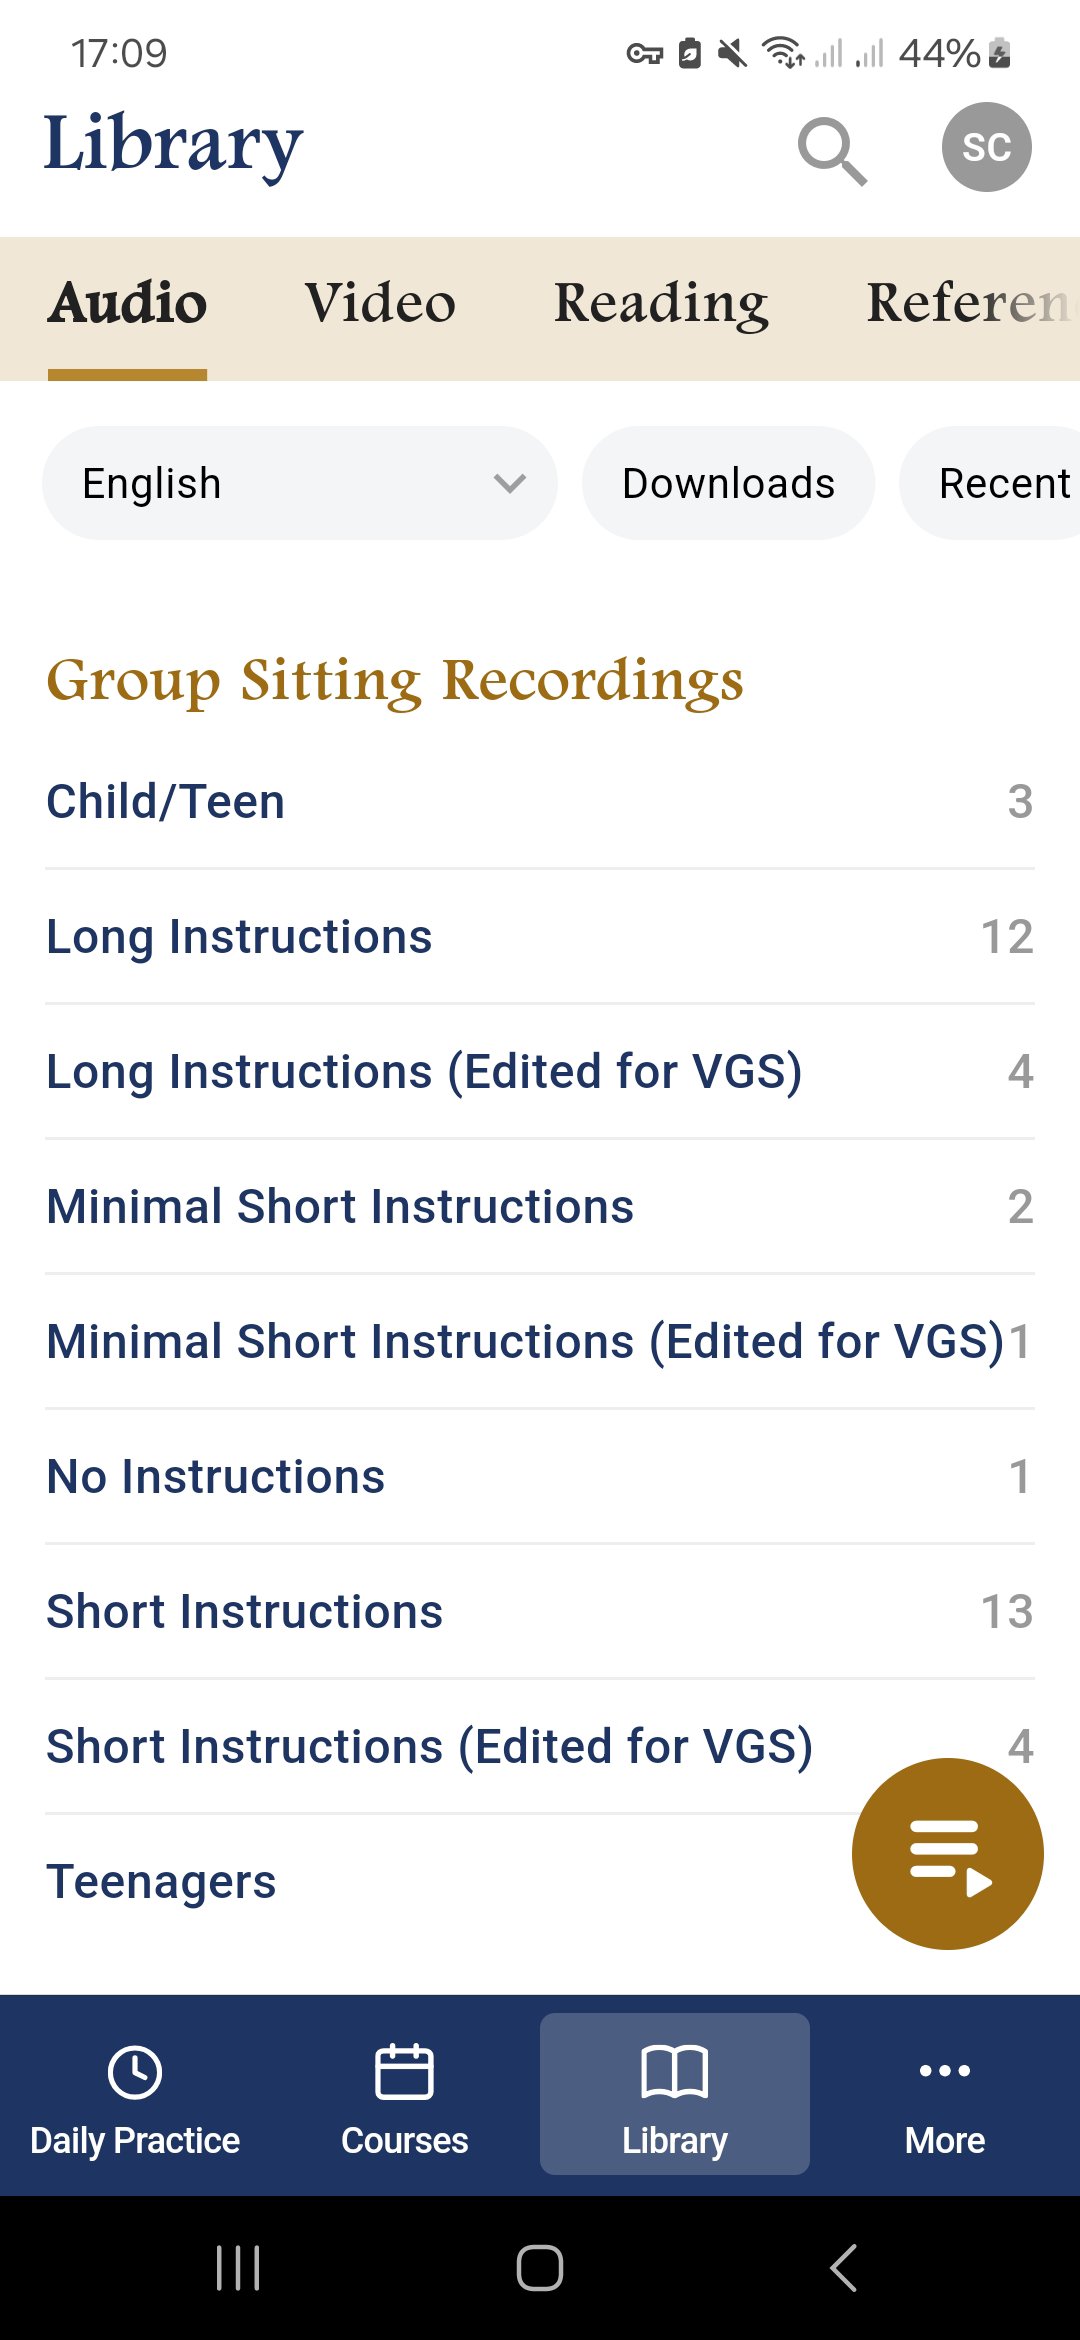Go to Courses calendar icon

coord(404,2072)
